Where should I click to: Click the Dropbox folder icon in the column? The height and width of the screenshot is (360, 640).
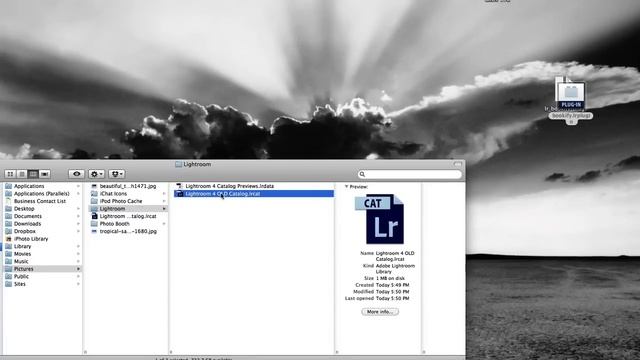pos(9,231)
